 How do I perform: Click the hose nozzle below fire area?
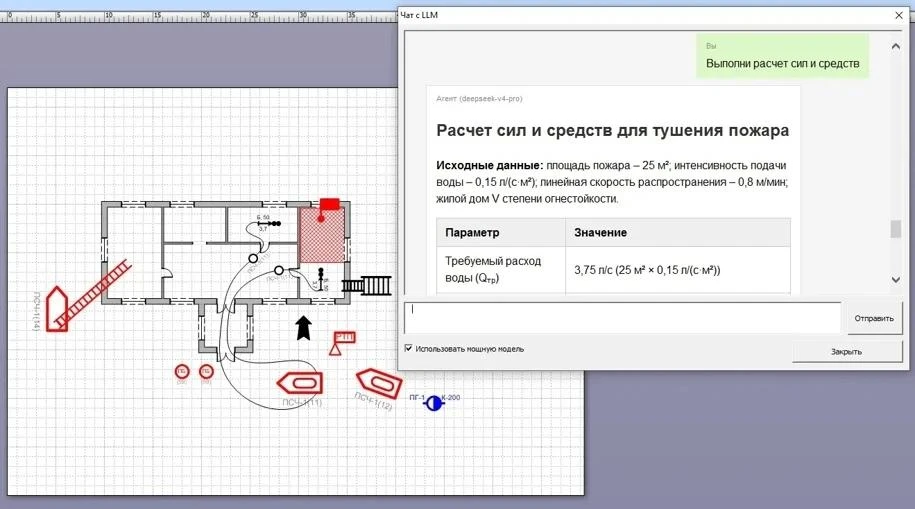tap(320, 279)
